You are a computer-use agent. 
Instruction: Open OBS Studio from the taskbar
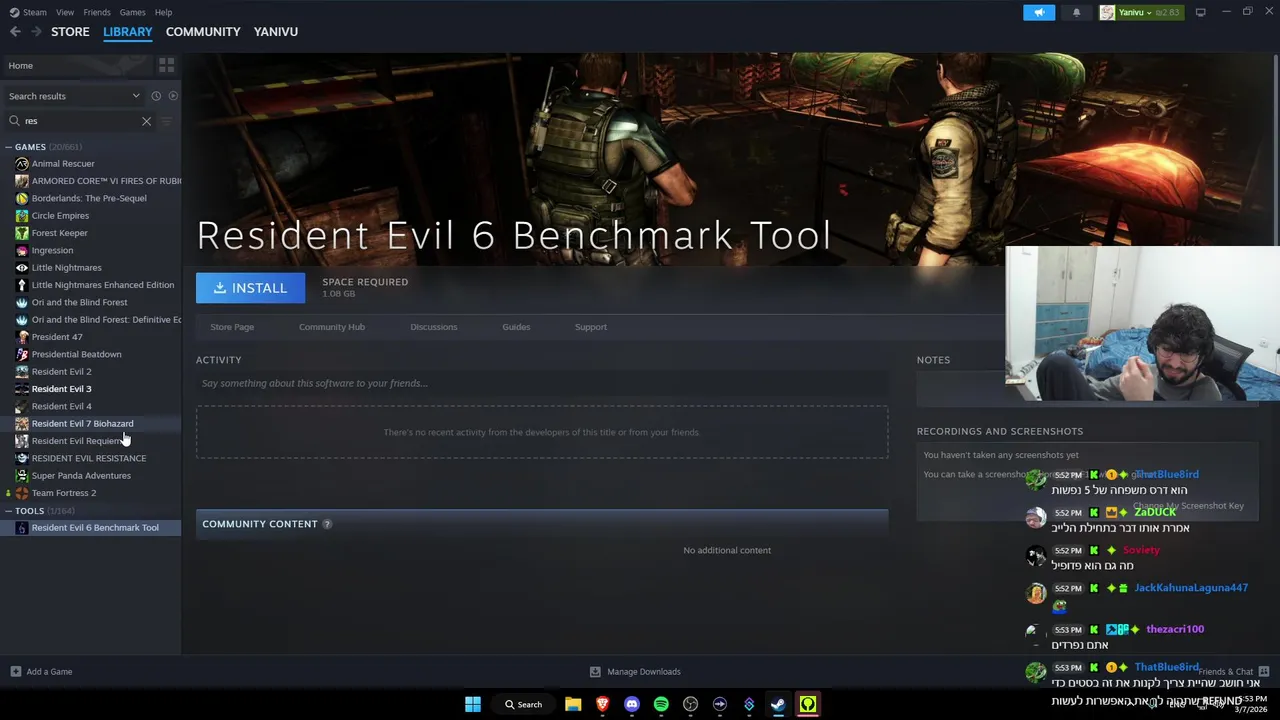690,704
